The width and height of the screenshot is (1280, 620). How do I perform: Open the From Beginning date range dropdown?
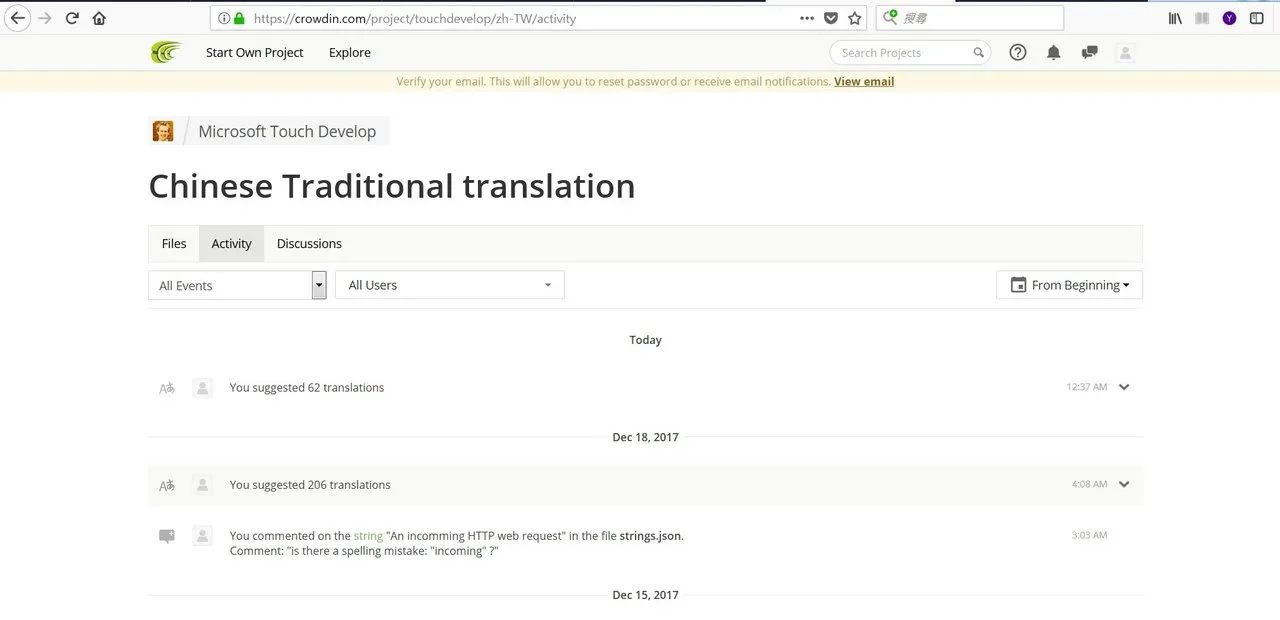tap(1069, 285)
